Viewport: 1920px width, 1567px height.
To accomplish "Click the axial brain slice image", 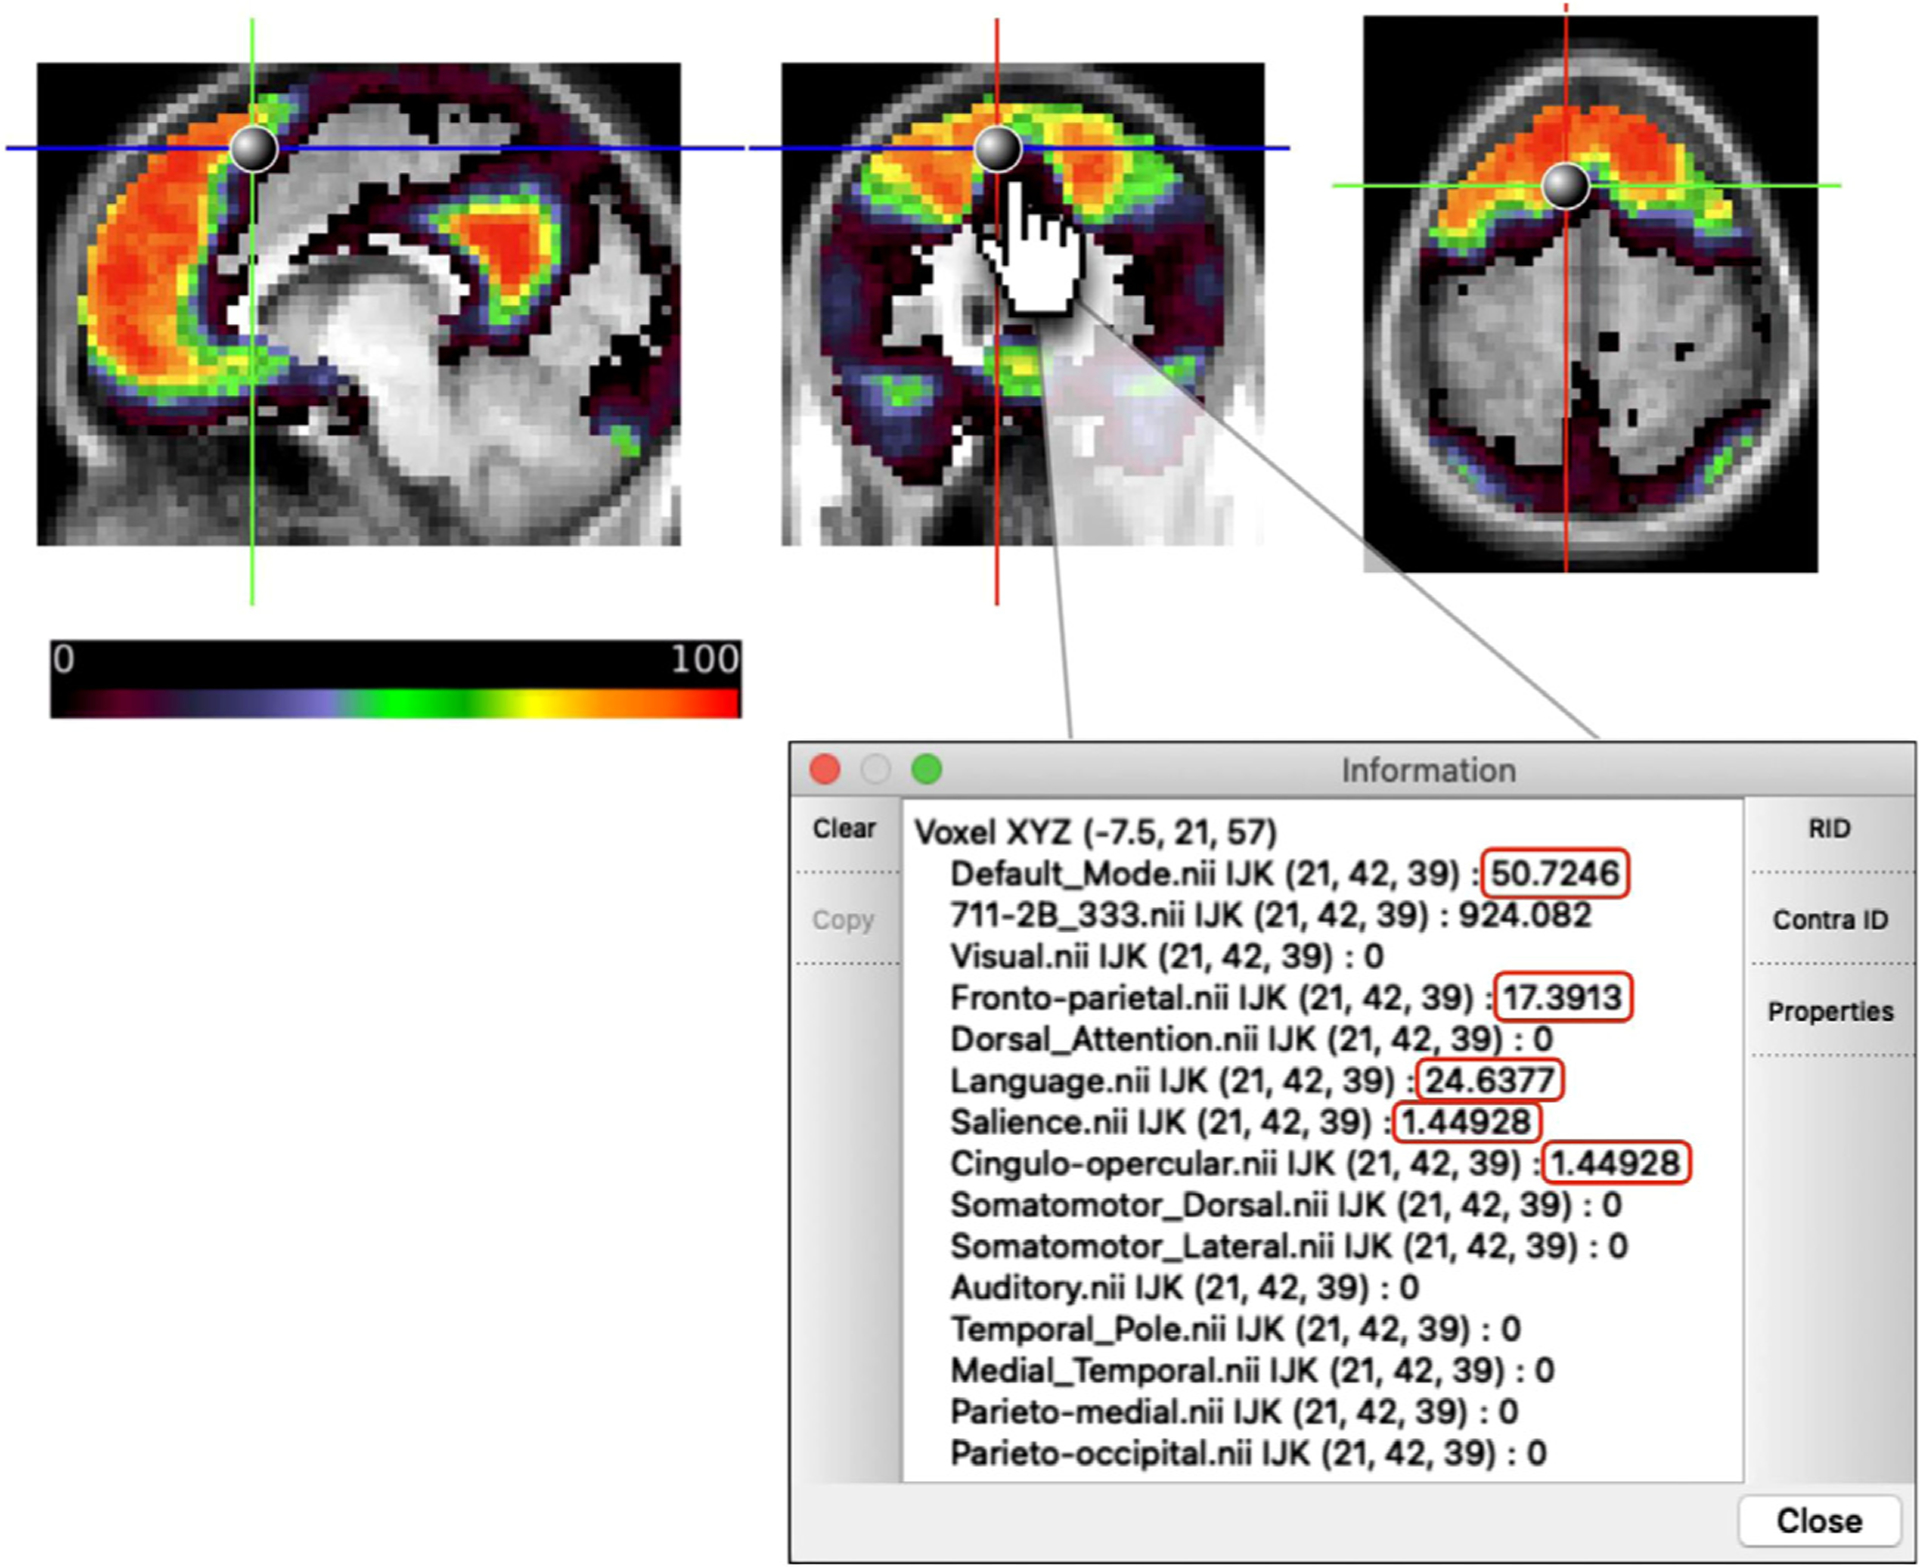I will coord(1590,294).
